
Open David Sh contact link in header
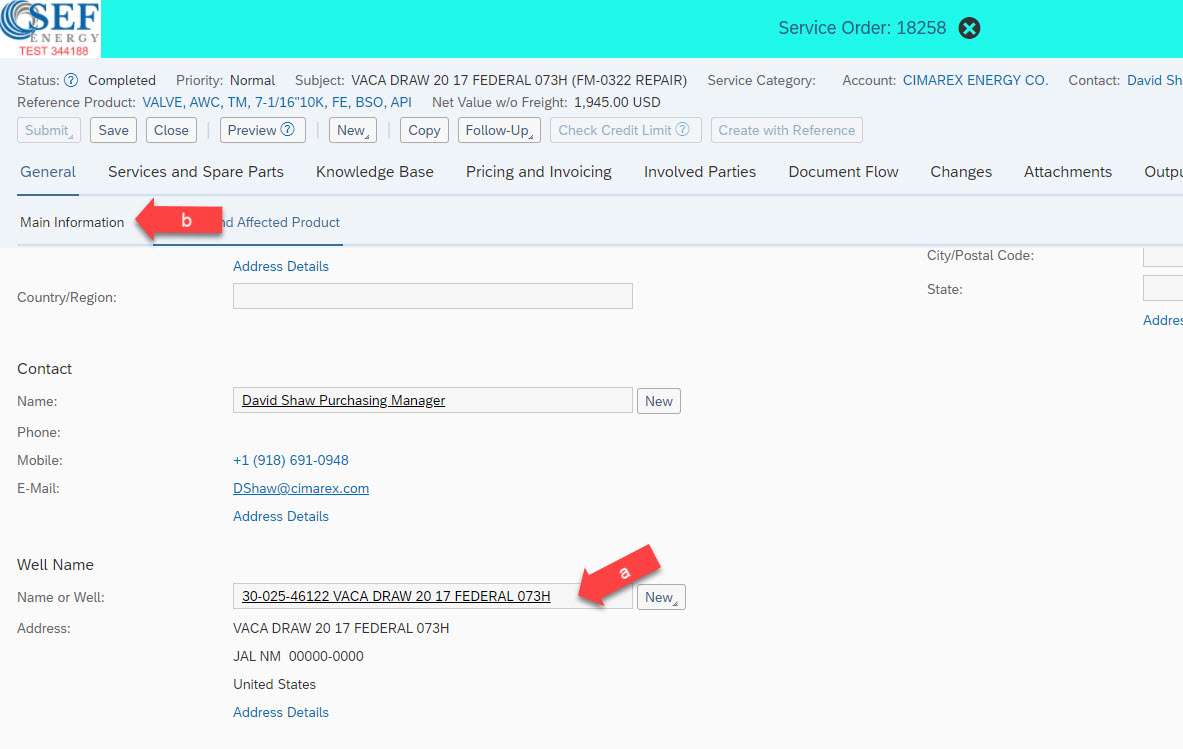(x=1154, y=80)
